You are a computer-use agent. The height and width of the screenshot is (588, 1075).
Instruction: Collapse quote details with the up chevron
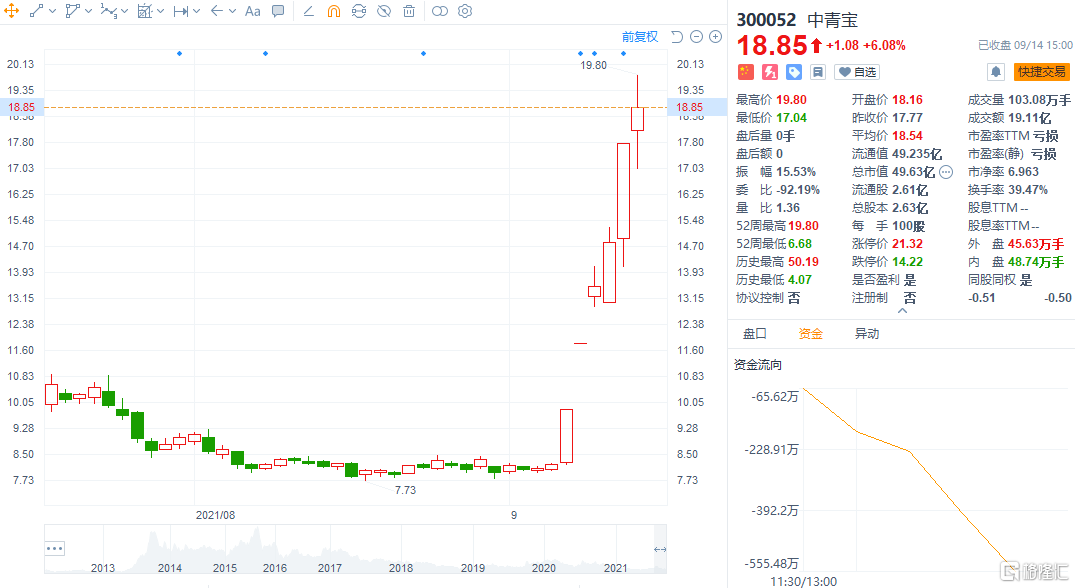pyautogui.click(x=902, y=311)
